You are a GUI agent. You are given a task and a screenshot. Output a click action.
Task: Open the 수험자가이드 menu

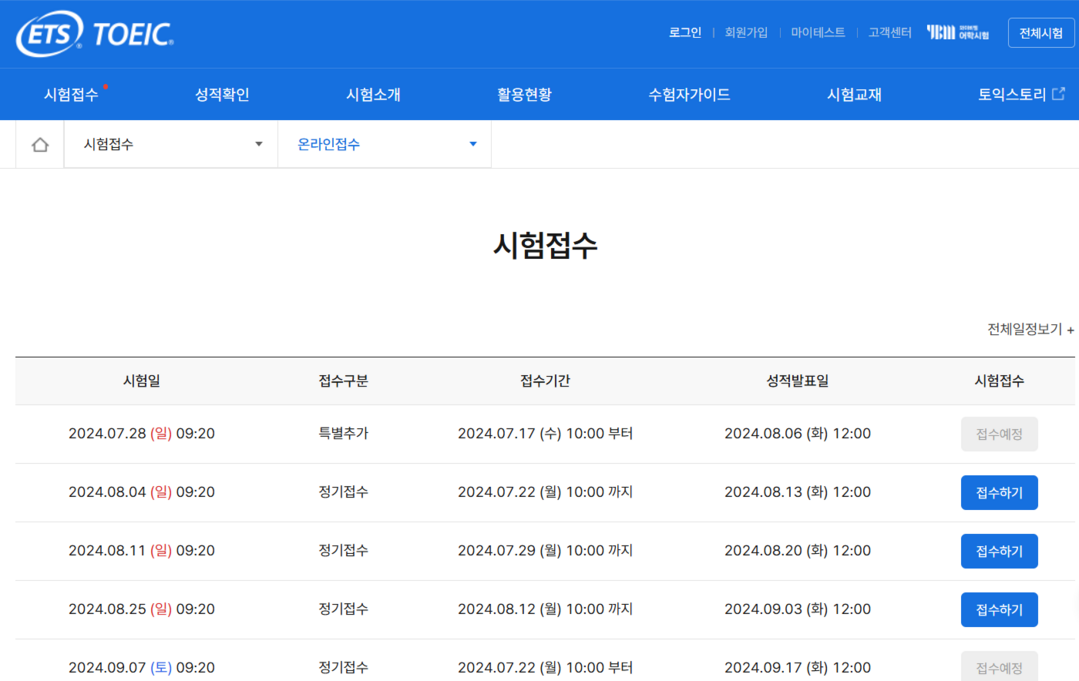click(689, 95)
